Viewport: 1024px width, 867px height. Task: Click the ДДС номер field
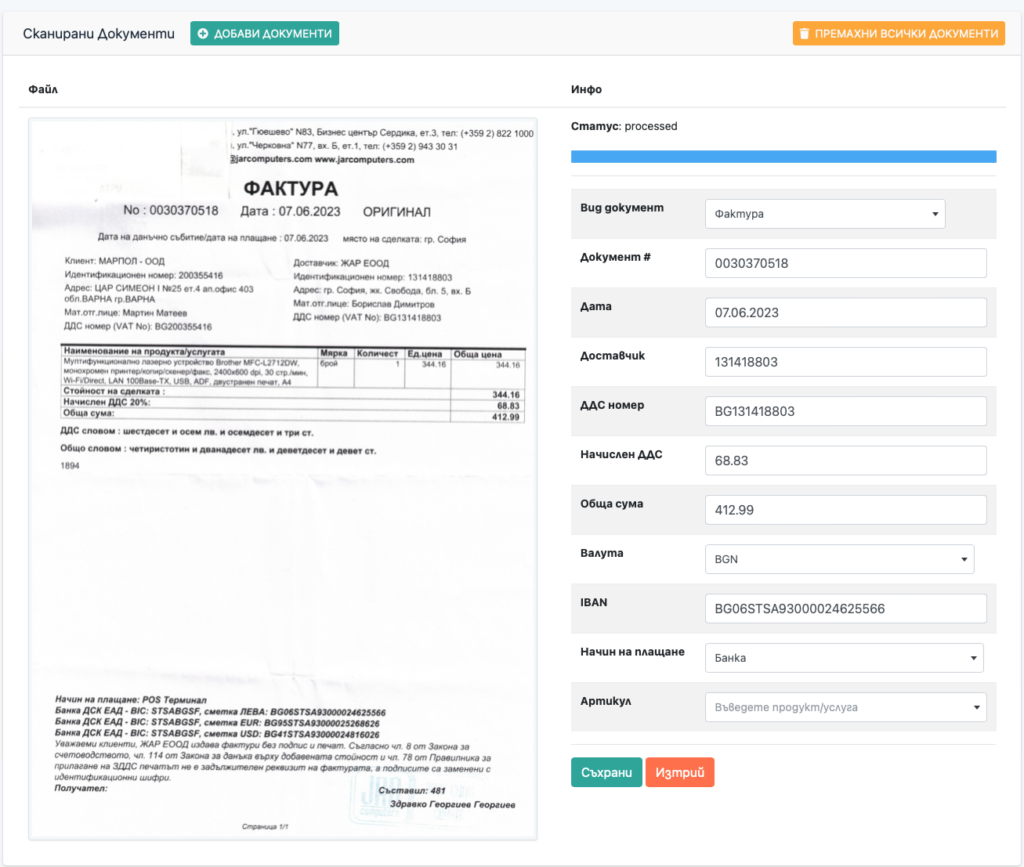[845, 410]
